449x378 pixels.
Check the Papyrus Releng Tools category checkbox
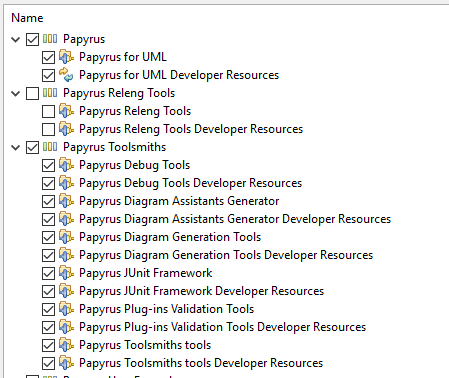coord(32,94)
